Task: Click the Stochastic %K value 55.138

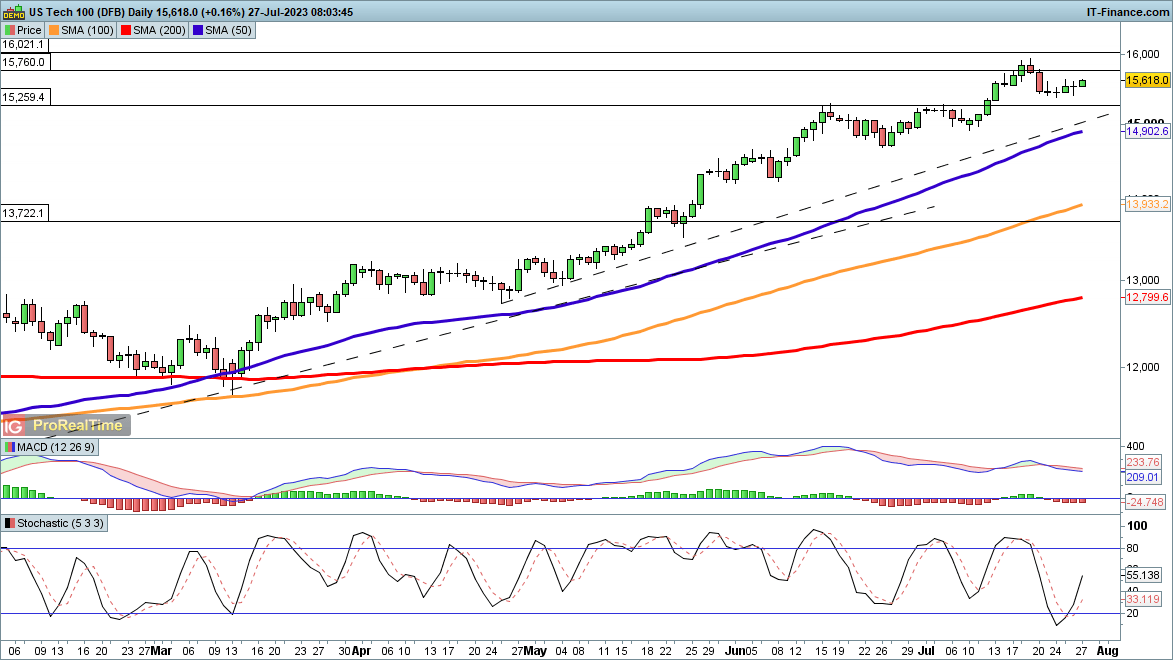Action: 1143,575
